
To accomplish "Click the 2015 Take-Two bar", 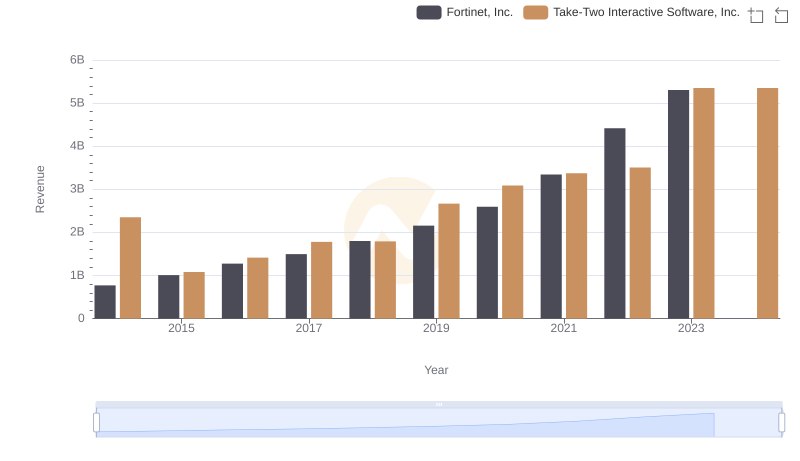I will point(194,295).
